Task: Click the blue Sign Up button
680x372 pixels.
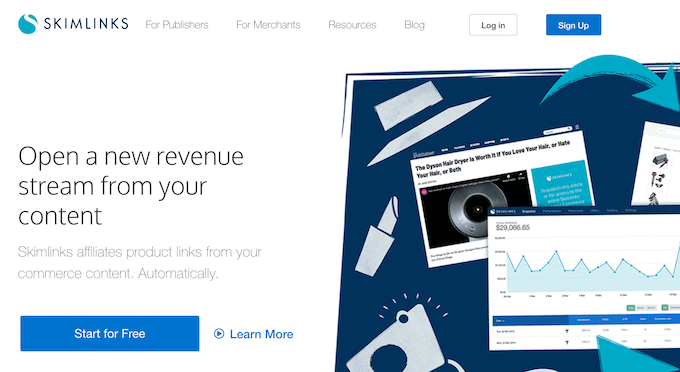Action: [x=573, y=25]
